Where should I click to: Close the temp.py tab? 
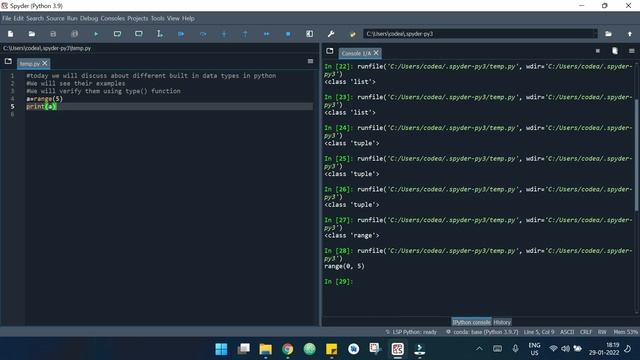(x=45, y=63)
